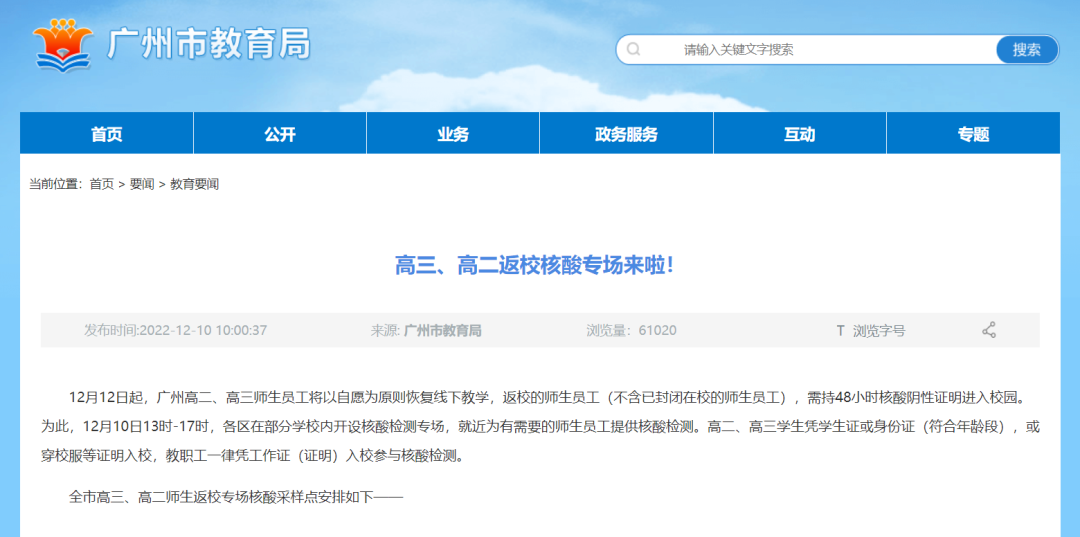This screenshot has height=537, width=1080.
Task: Open the 业务 navigation tab
Action: pyautogui.click(x=453, y=134)
